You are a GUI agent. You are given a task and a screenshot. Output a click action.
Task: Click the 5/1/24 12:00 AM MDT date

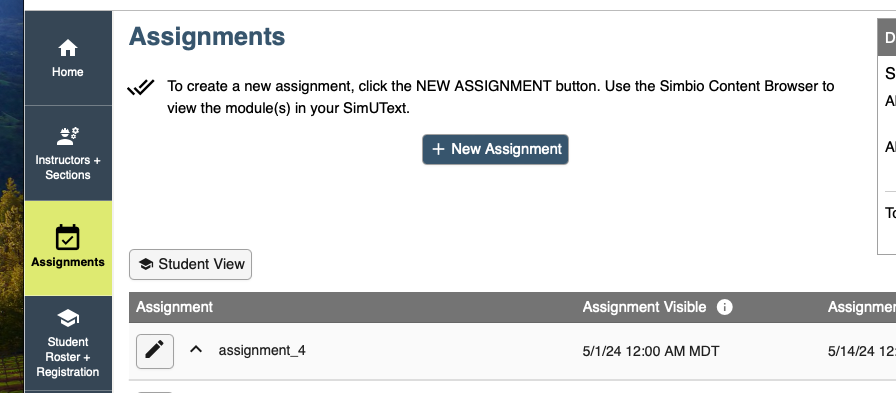click(651, 351)
